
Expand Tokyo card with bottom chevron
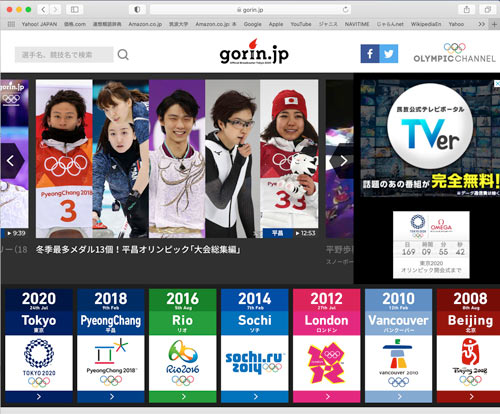[39, 397]
